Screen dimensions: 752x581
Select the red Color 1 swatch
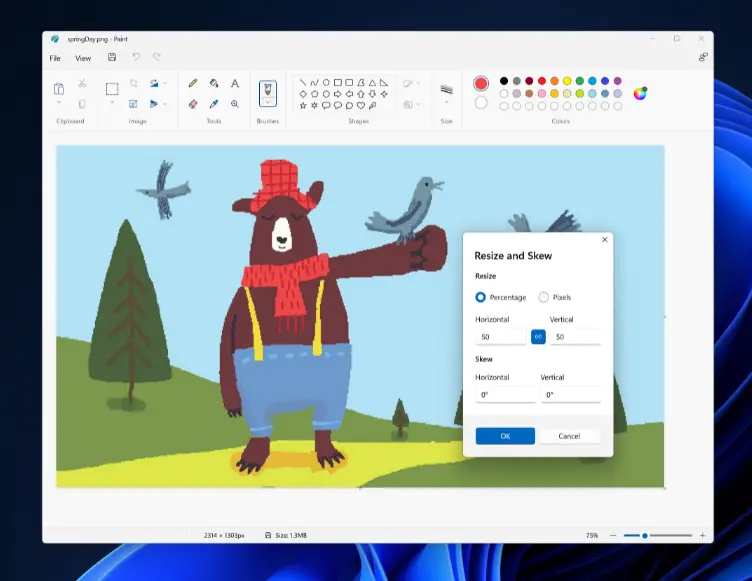(481, 83)
